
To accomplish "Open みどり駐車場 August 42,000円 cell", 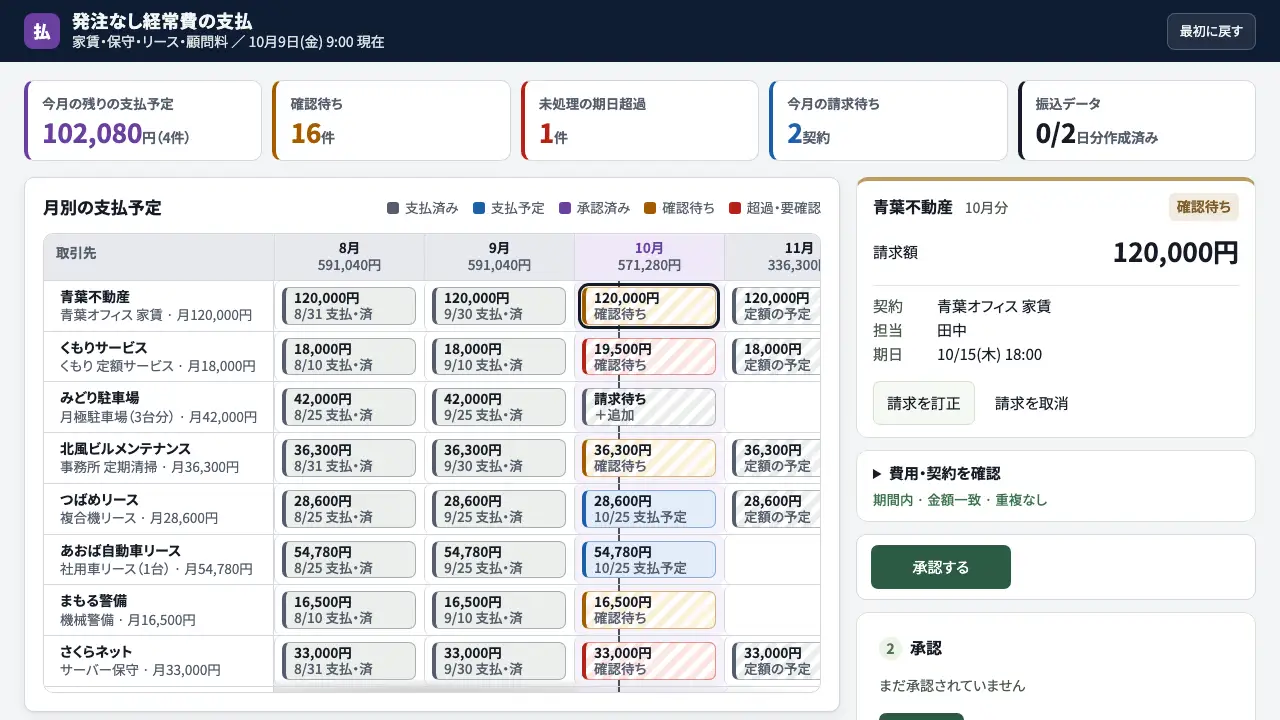I will (349, 407).
